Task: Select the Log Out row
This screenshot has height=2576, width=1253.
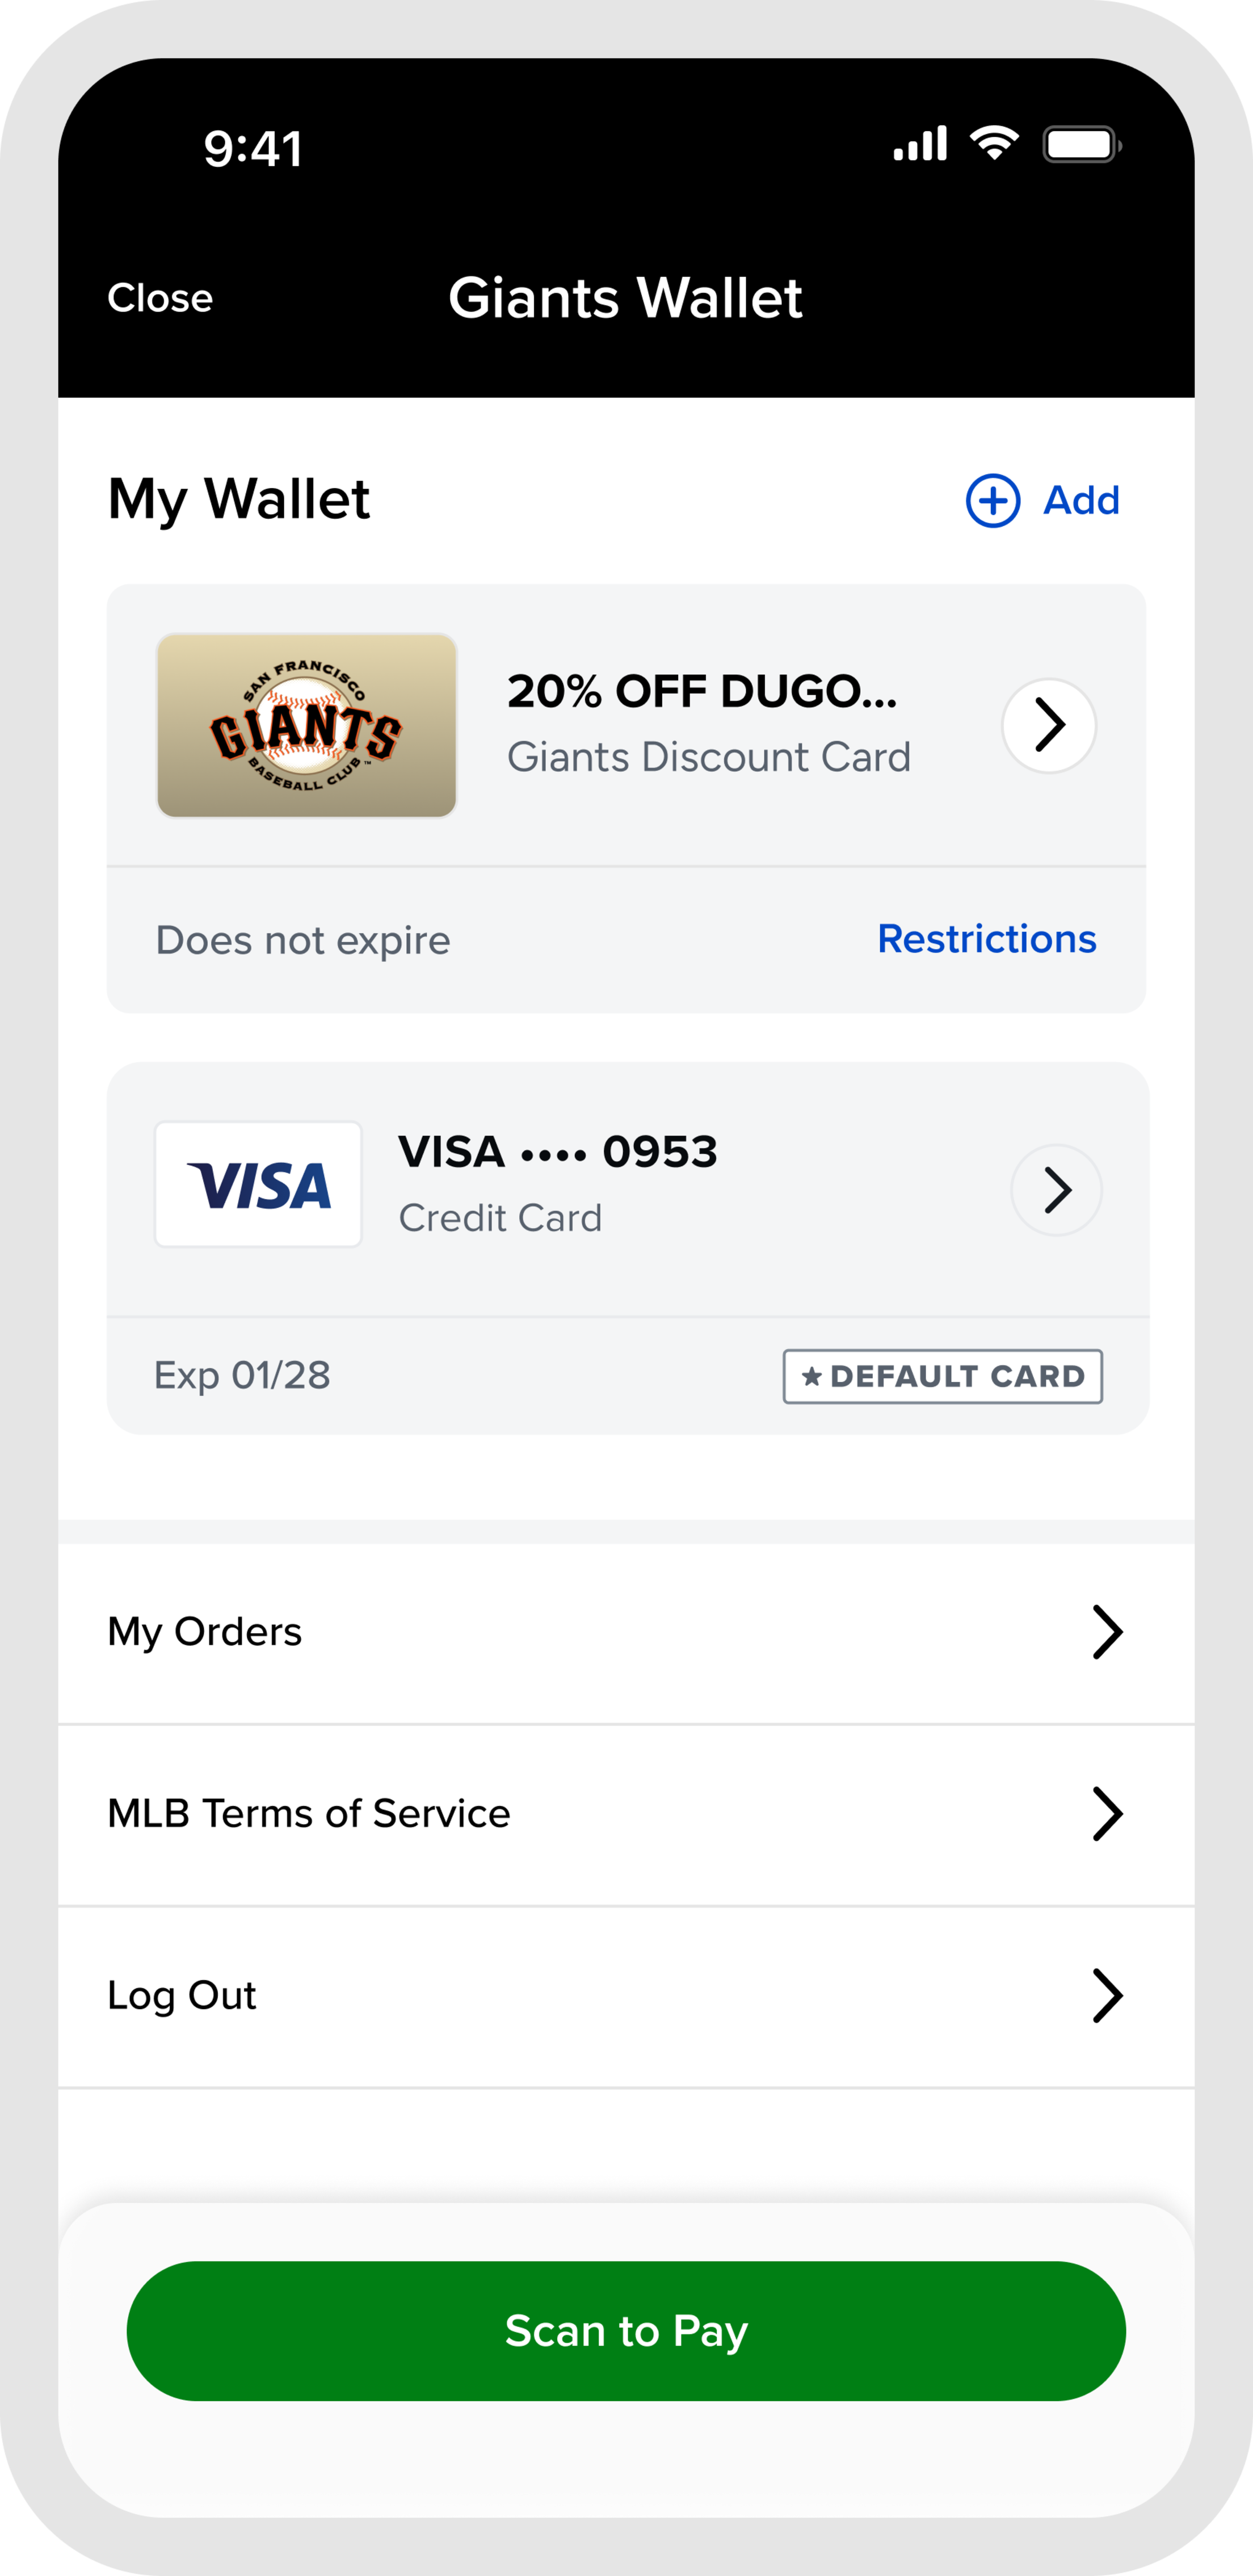Action: pos(182,1995)
